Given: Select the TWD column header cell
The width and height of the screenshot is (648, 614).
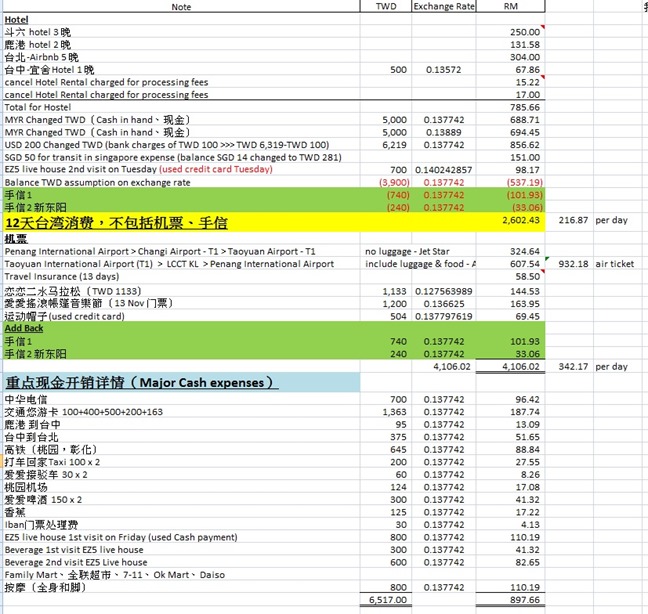Looking at the screenshot, I should point(386,7).
